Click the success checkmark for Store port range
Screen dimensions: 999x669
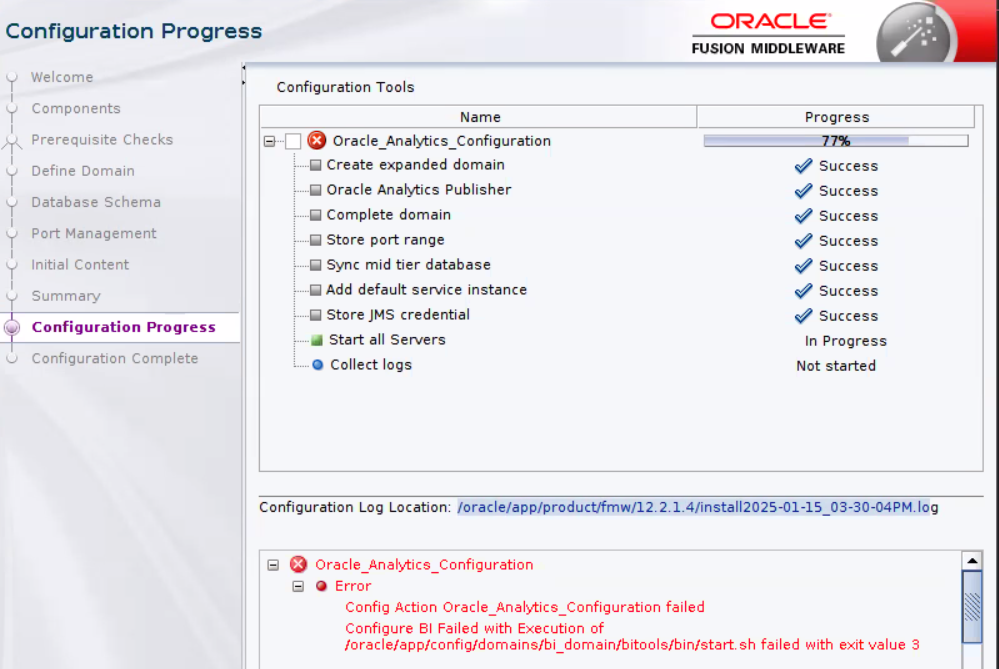coord(803,240)
